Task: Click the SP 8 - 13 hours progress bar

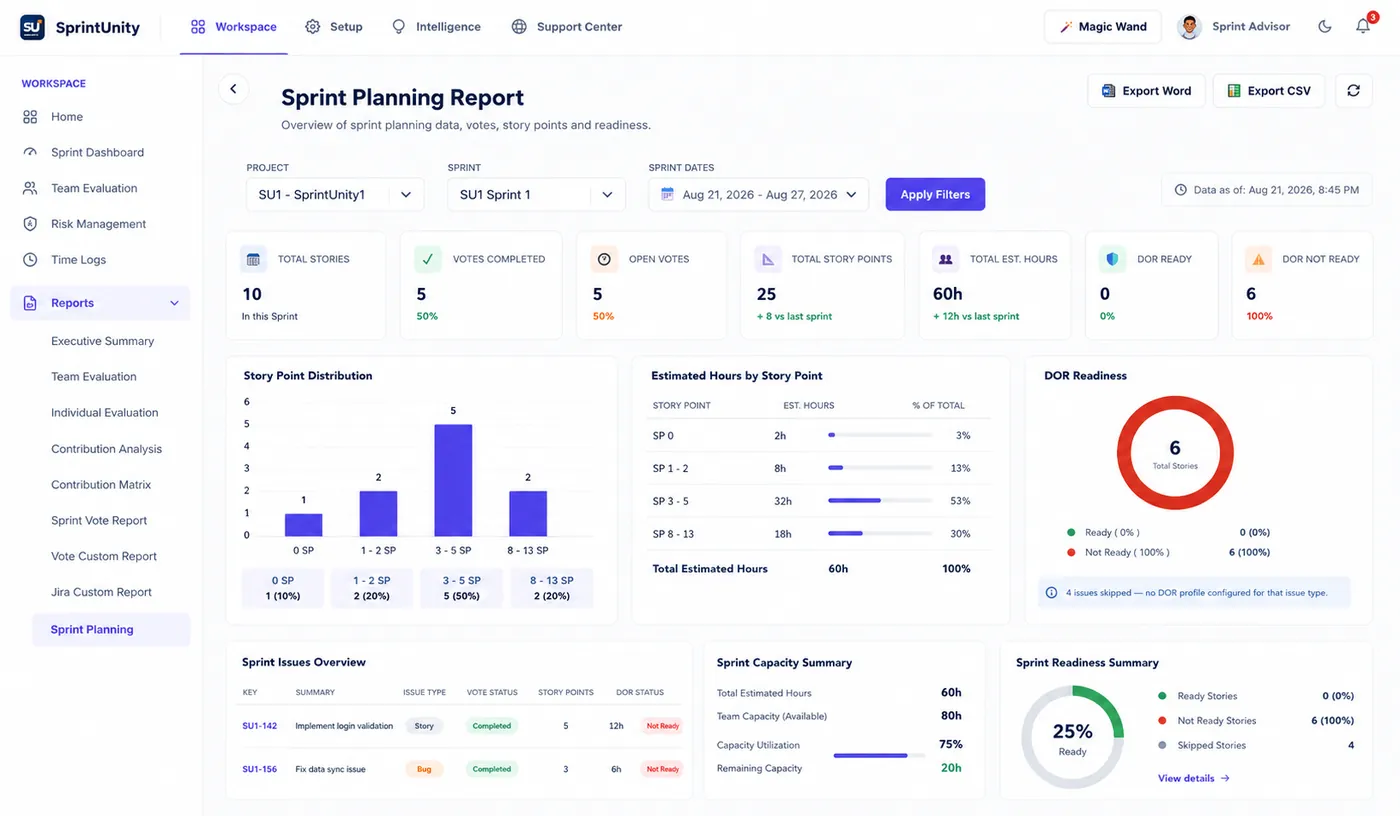Action: [x=880, y=534]
